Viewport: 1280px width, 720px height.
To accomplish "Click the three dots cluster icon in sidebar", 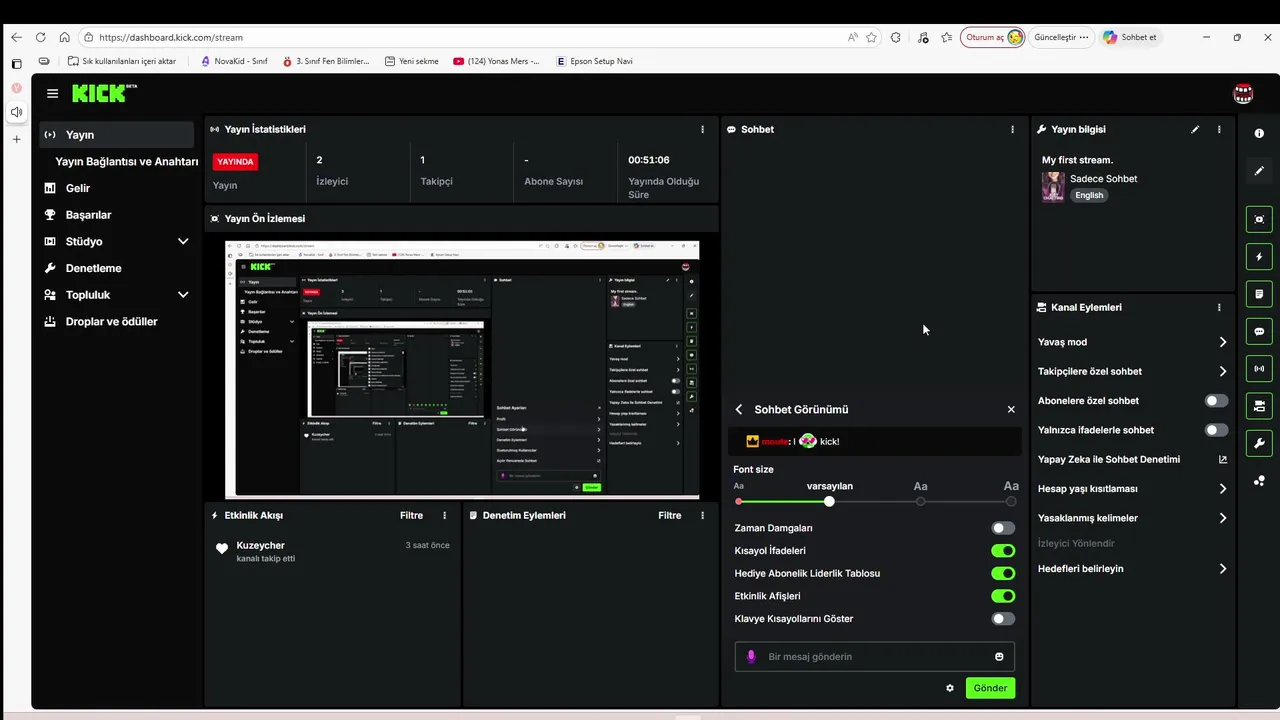I will 1259,481.
